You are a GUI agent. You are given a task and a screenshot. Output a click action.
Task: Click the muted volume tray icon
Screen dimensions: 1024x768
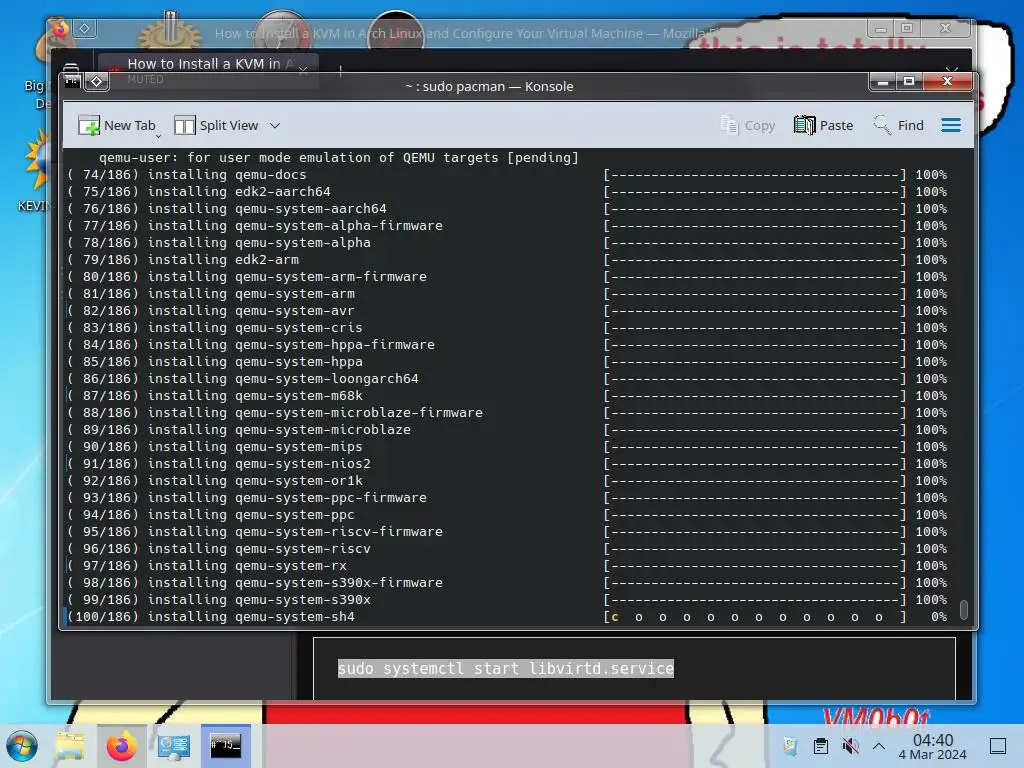[x=850, y=746]
